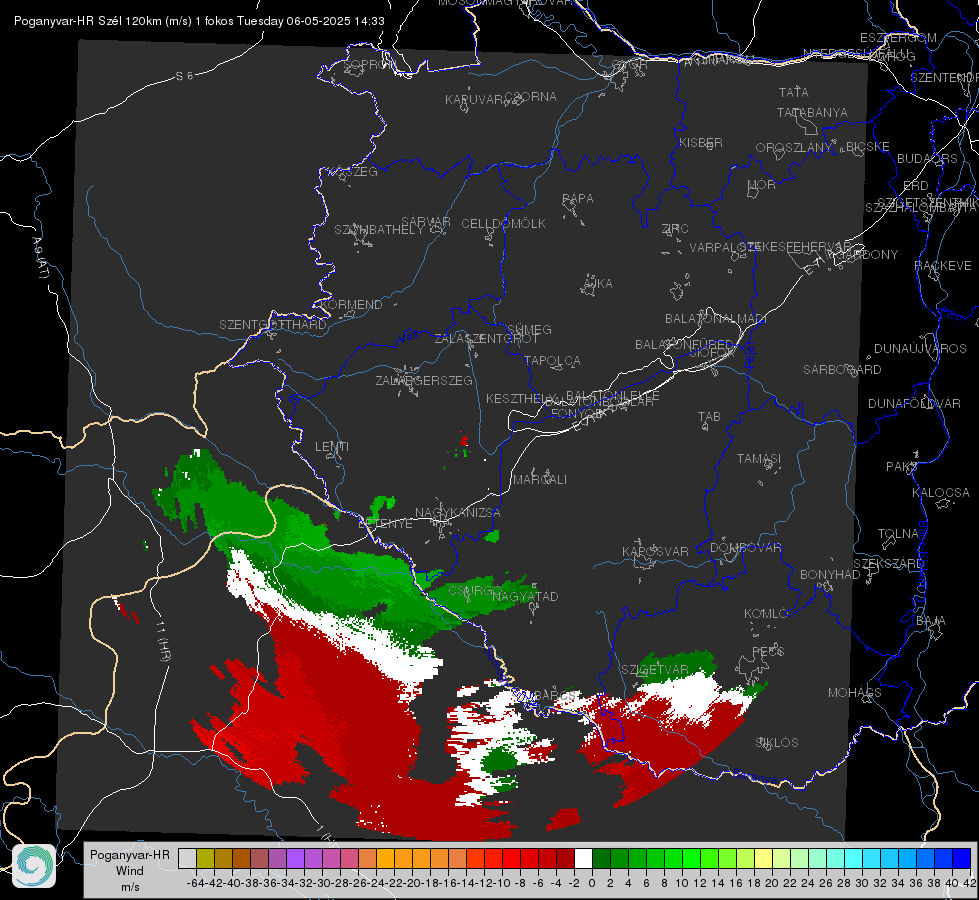Click the radar title with timestamp 14:33
This screenshot has width=979, height=900.
(x=199, y=21)
